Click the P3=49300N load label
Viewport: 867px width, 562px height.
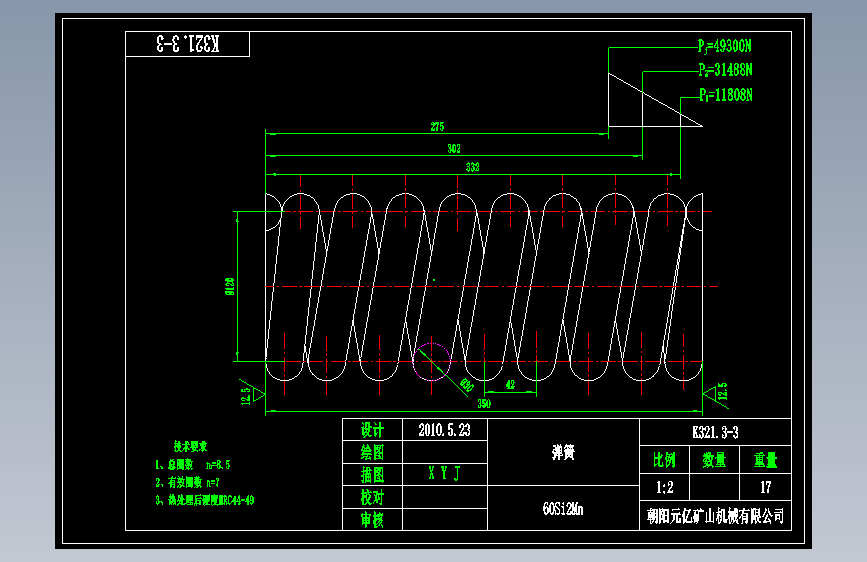(x=724, y=46)
